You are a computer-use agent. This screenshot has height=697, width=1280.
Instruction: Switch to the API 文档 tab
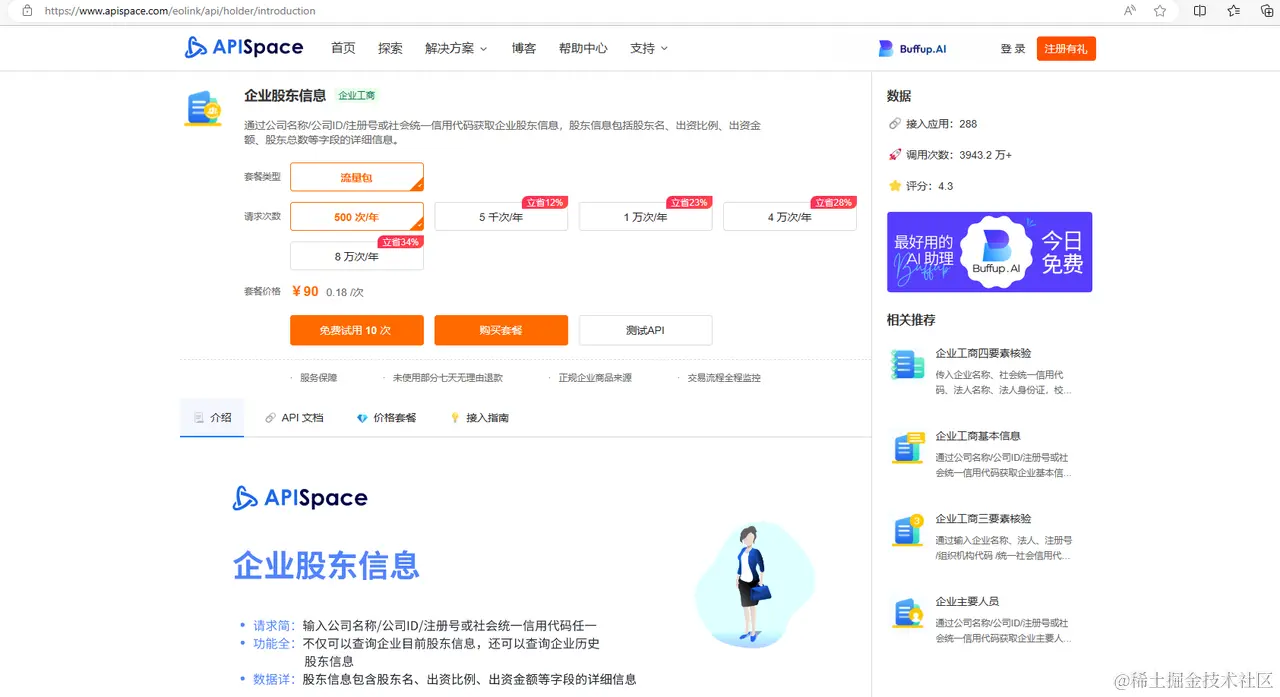click(x=294, y=418)
